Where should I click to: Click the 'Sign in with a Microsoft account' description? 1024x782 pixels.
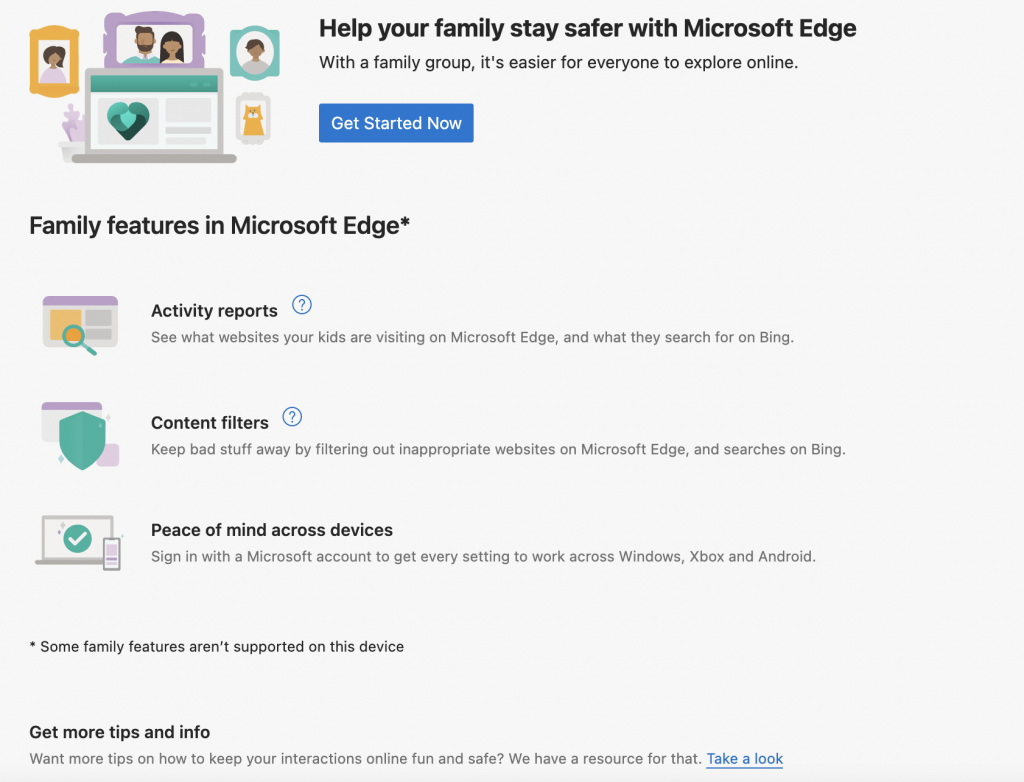pos(483,557)
